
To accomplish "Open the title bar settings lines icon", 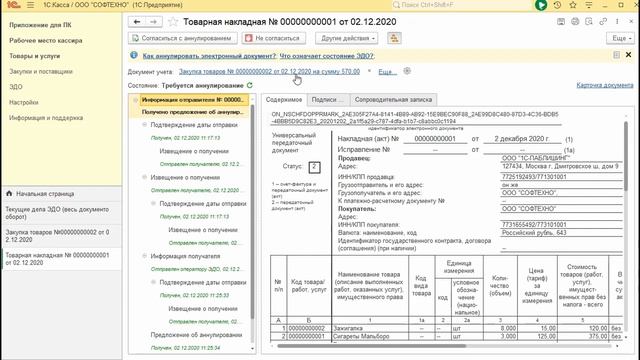I will (589, 5).
